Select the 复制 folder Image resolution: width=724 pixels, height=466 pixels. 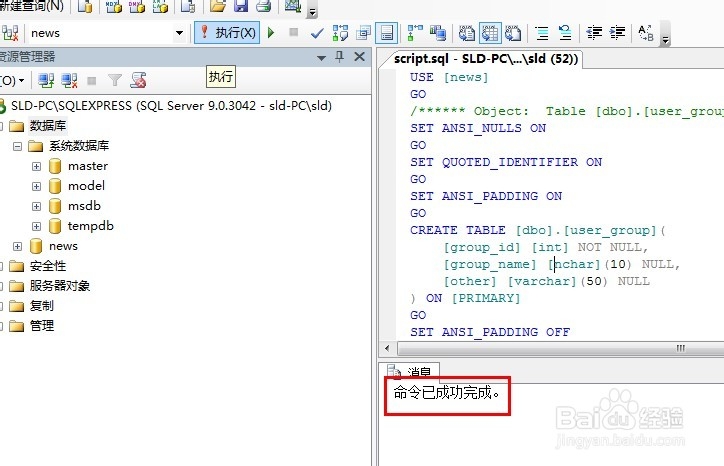42,306
